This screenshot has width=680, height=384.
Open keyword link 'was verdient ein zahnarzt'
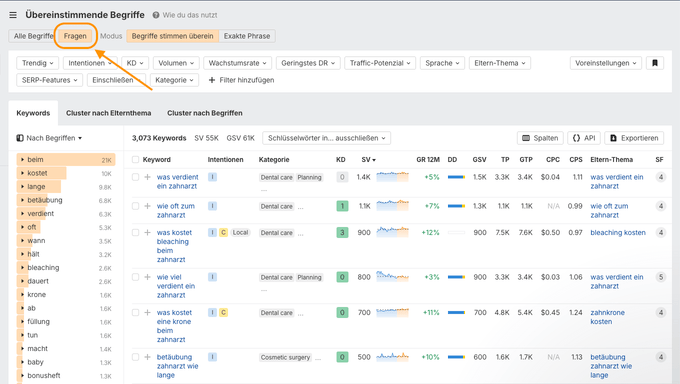177,181
